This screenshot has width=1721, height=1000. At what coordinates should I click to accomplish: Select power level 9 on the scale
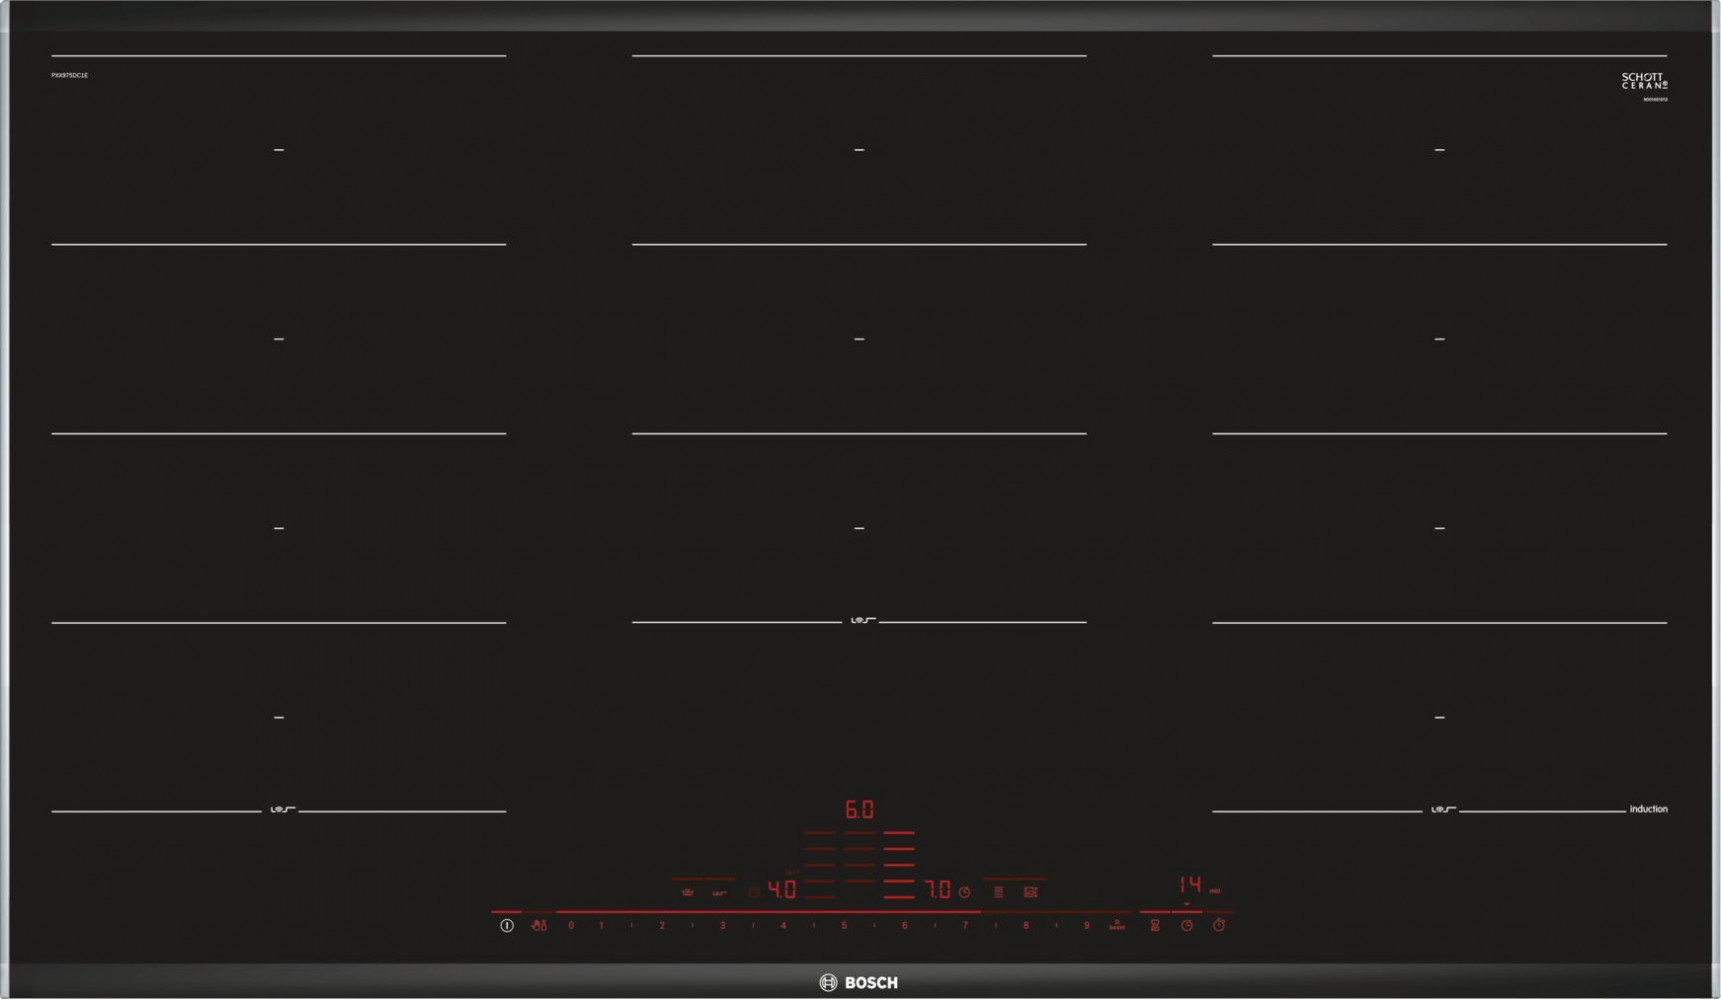pyautogui.click(x=1086, y=926)
